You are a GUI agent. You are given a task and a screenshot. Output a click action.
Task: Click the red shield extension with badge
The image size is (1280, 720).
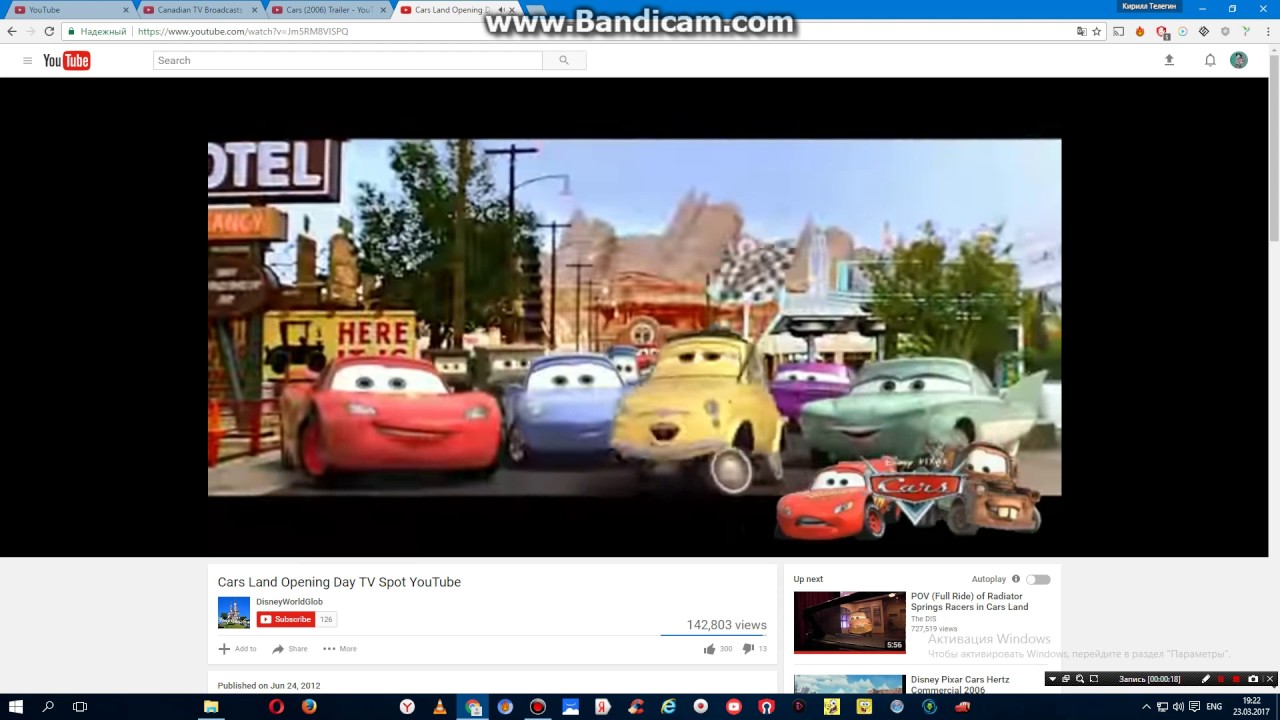[1162, 32]
